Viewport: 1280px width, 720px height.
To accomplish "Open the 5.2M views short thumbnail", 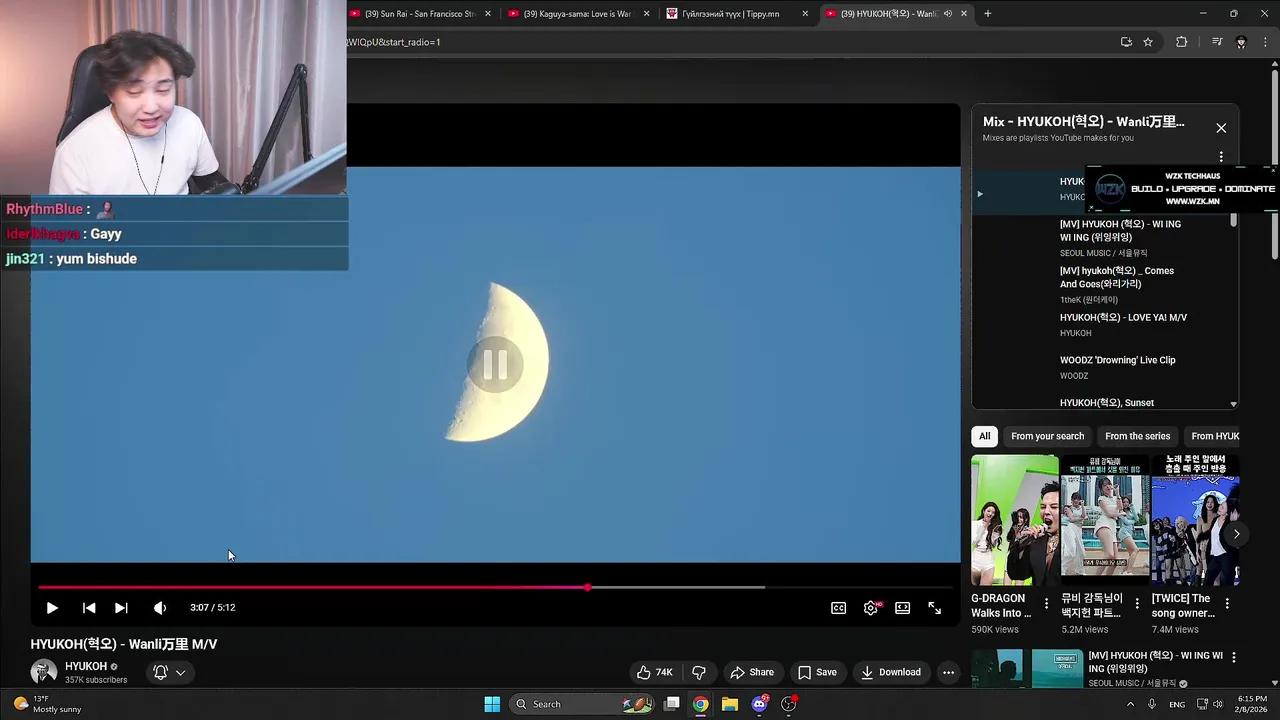I will (x=1105, y=520).
